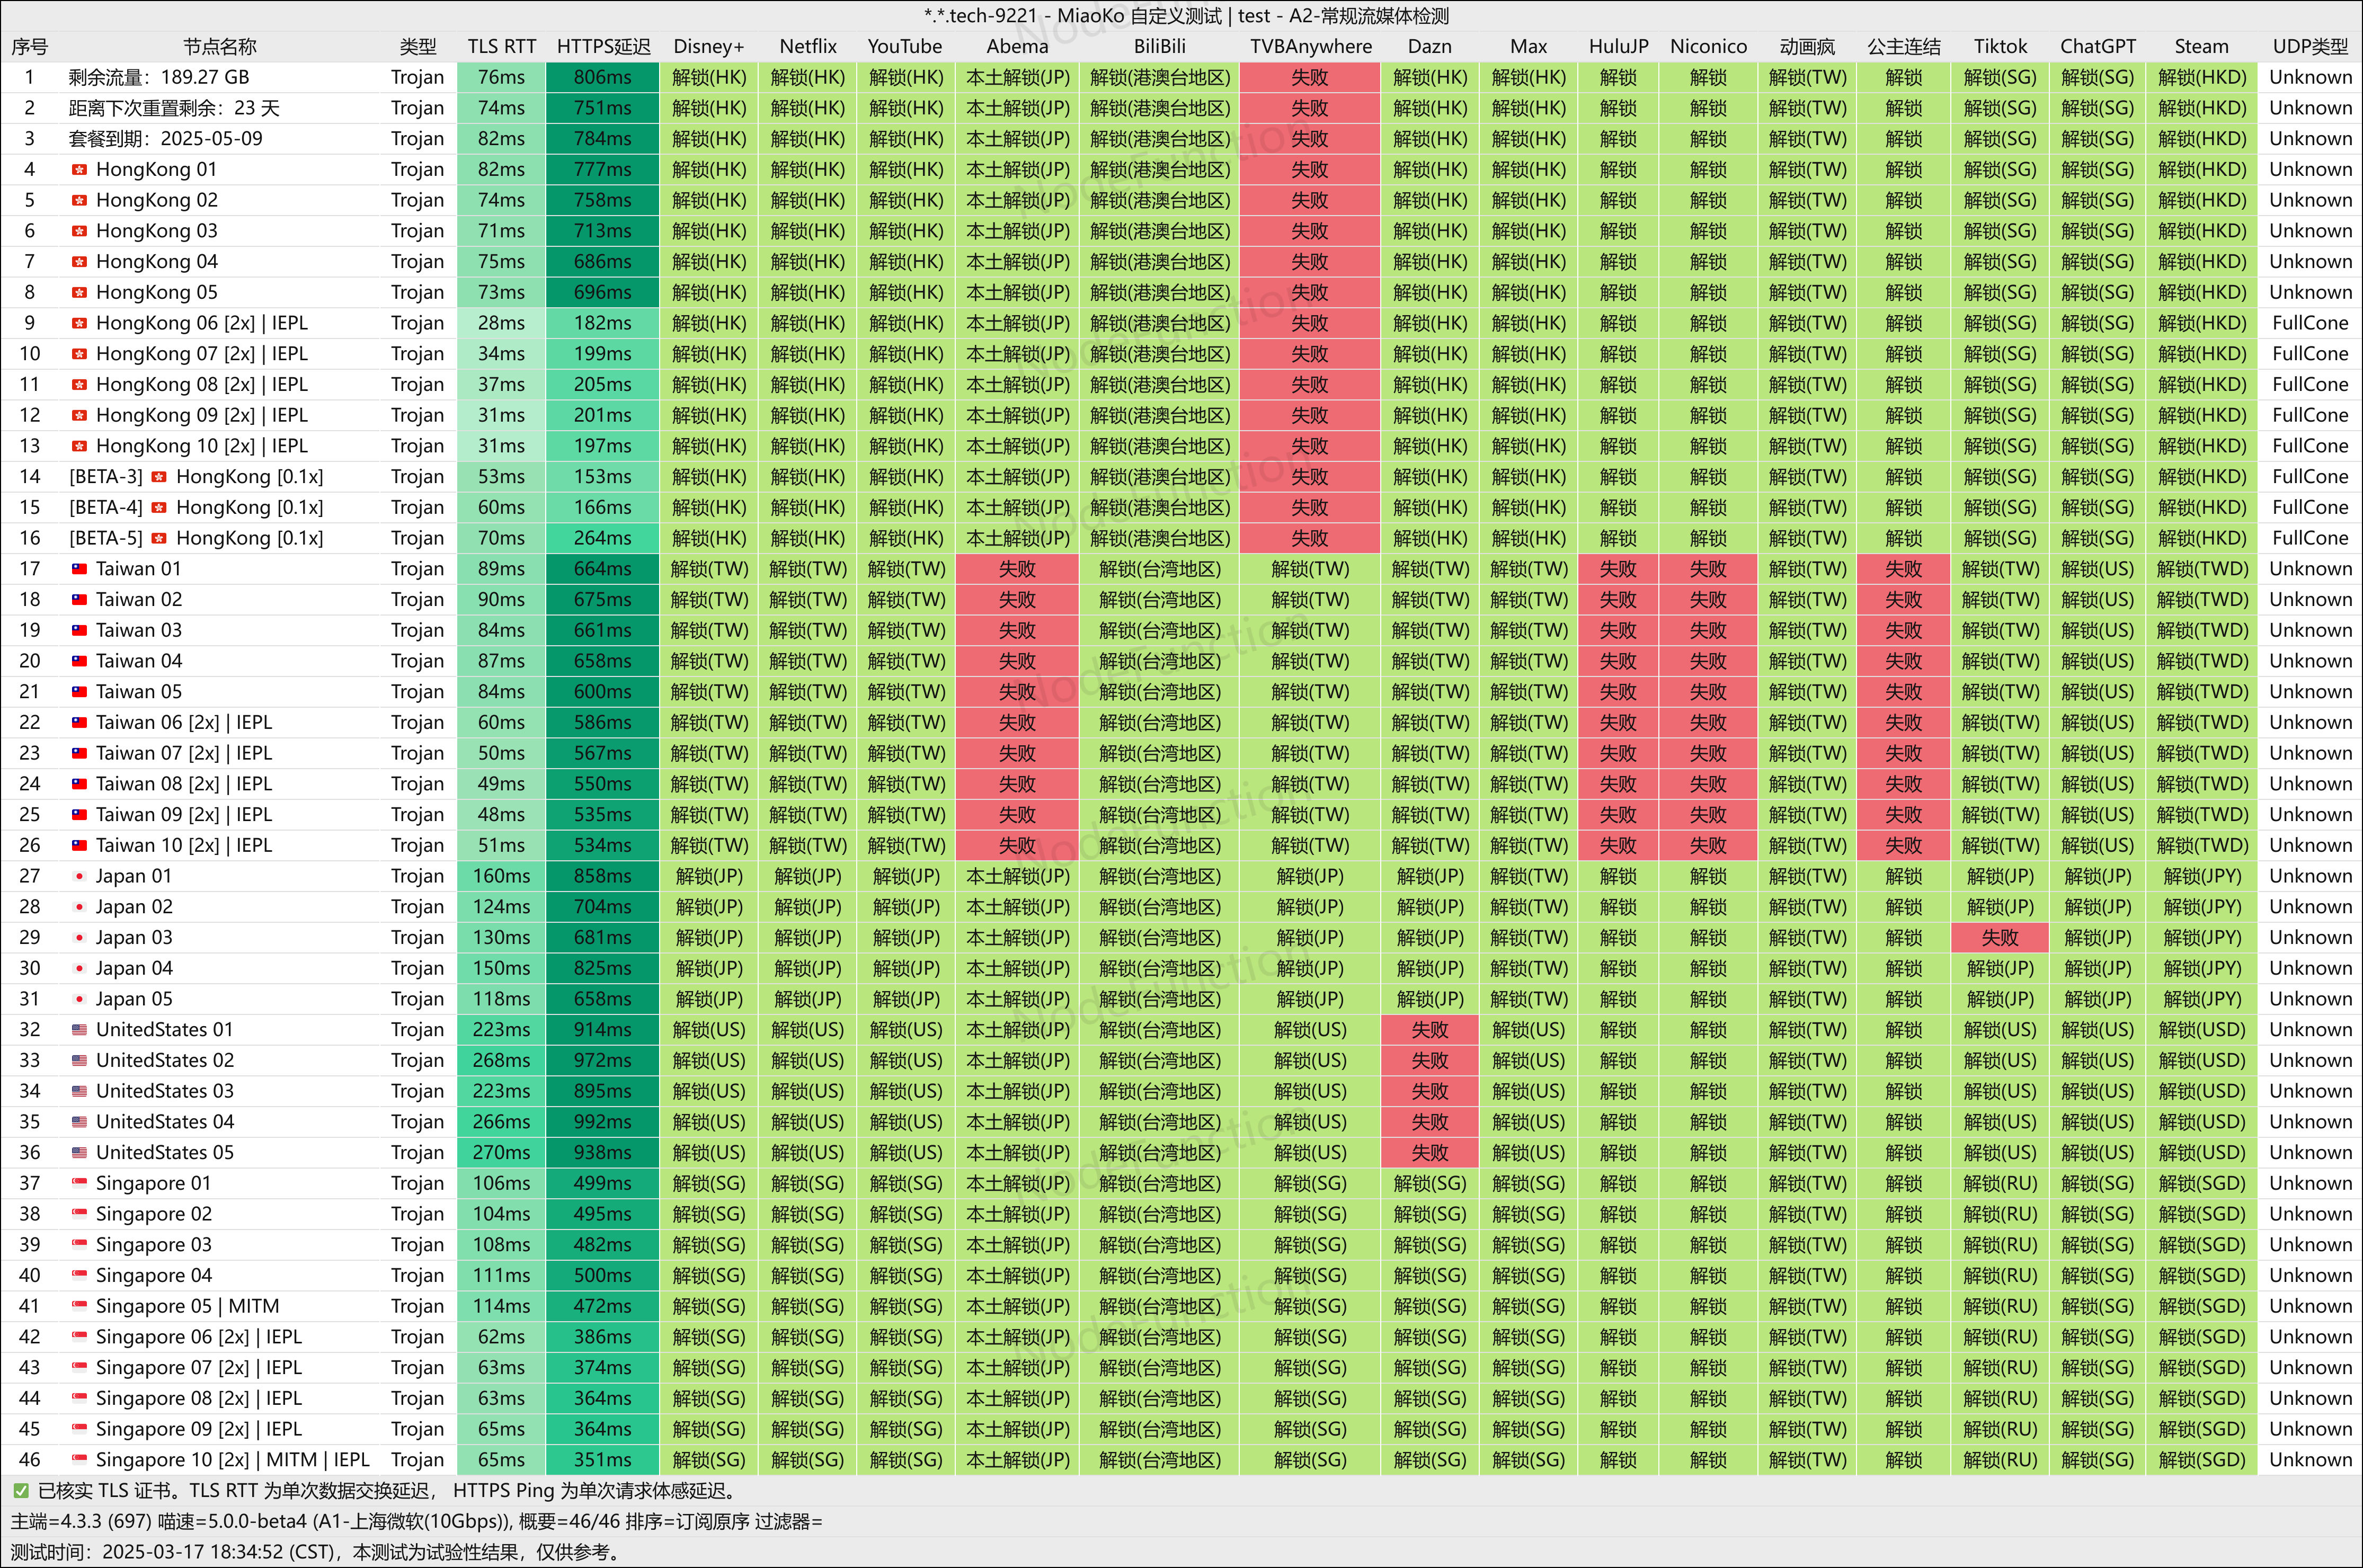
Task: Click the flag icon of Taiwan 06 [2x] | IEPL
Action: click(79, 723)
